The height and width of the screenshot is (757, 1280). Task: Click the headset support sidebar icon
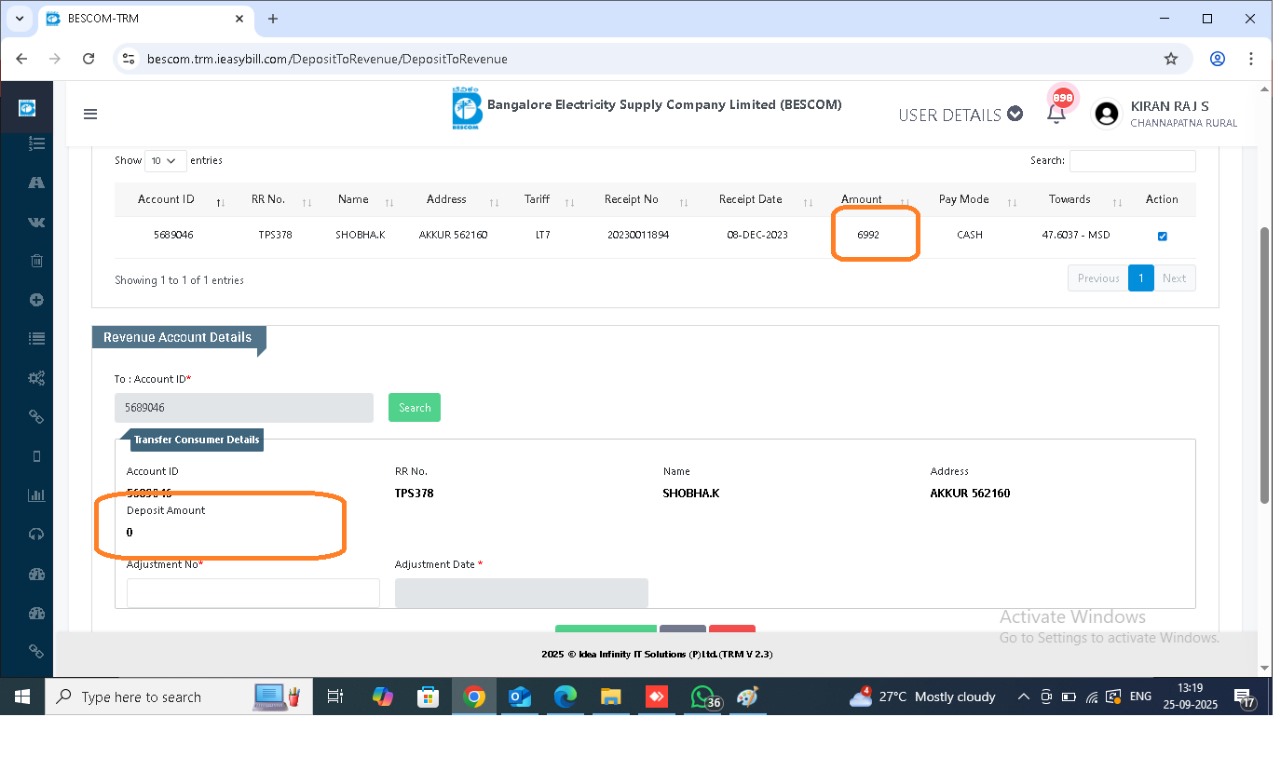[x=37, y=534]
